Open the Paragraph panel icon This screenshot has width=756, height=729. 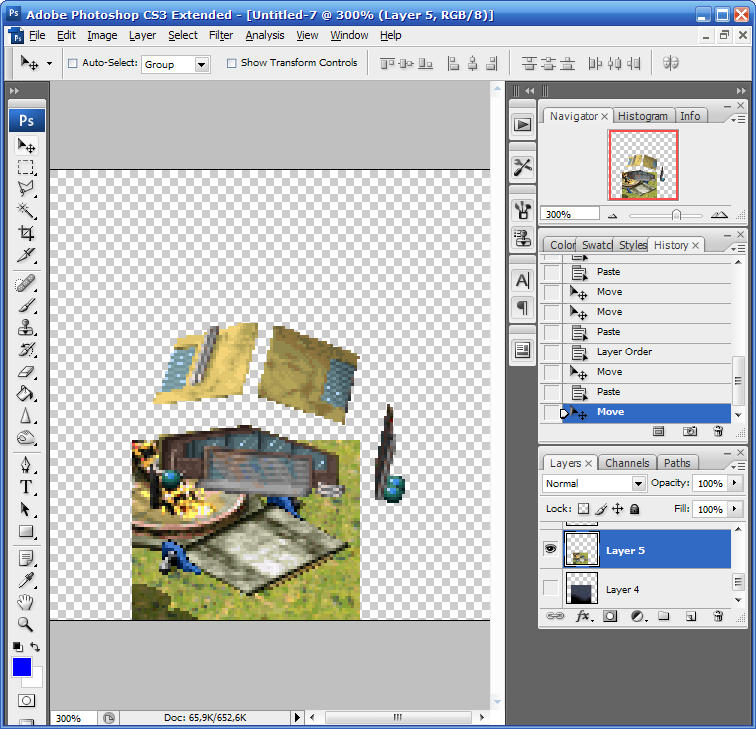click(x=522, y=307)
